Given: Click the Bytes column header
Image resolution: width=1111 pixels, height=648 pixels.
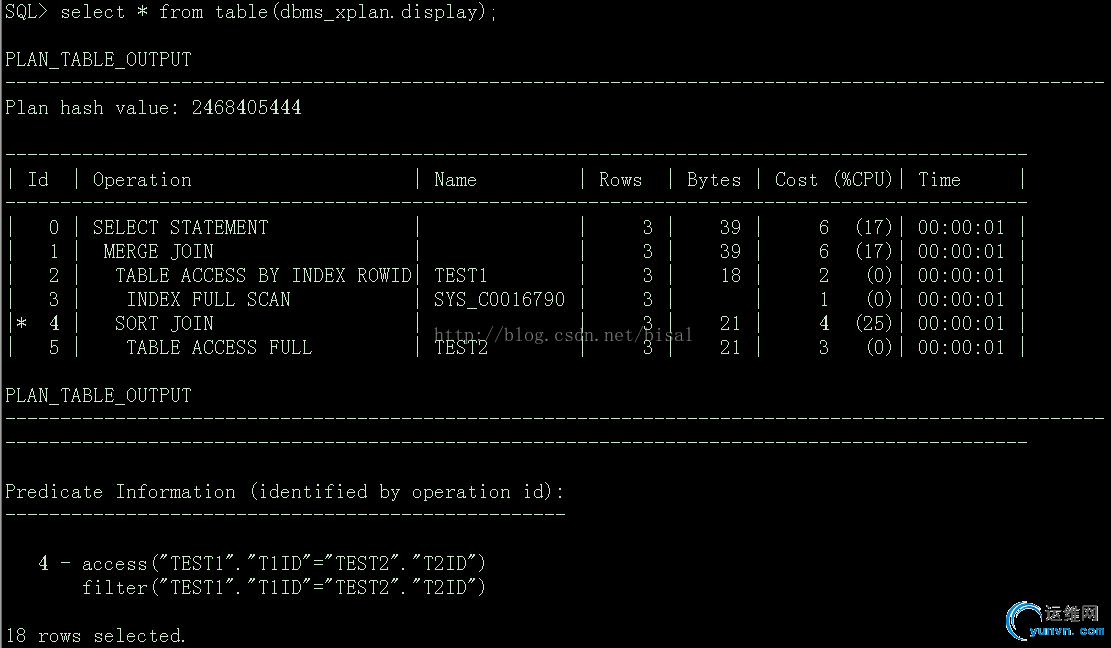Looking at the screenshot, I should 714,180.
